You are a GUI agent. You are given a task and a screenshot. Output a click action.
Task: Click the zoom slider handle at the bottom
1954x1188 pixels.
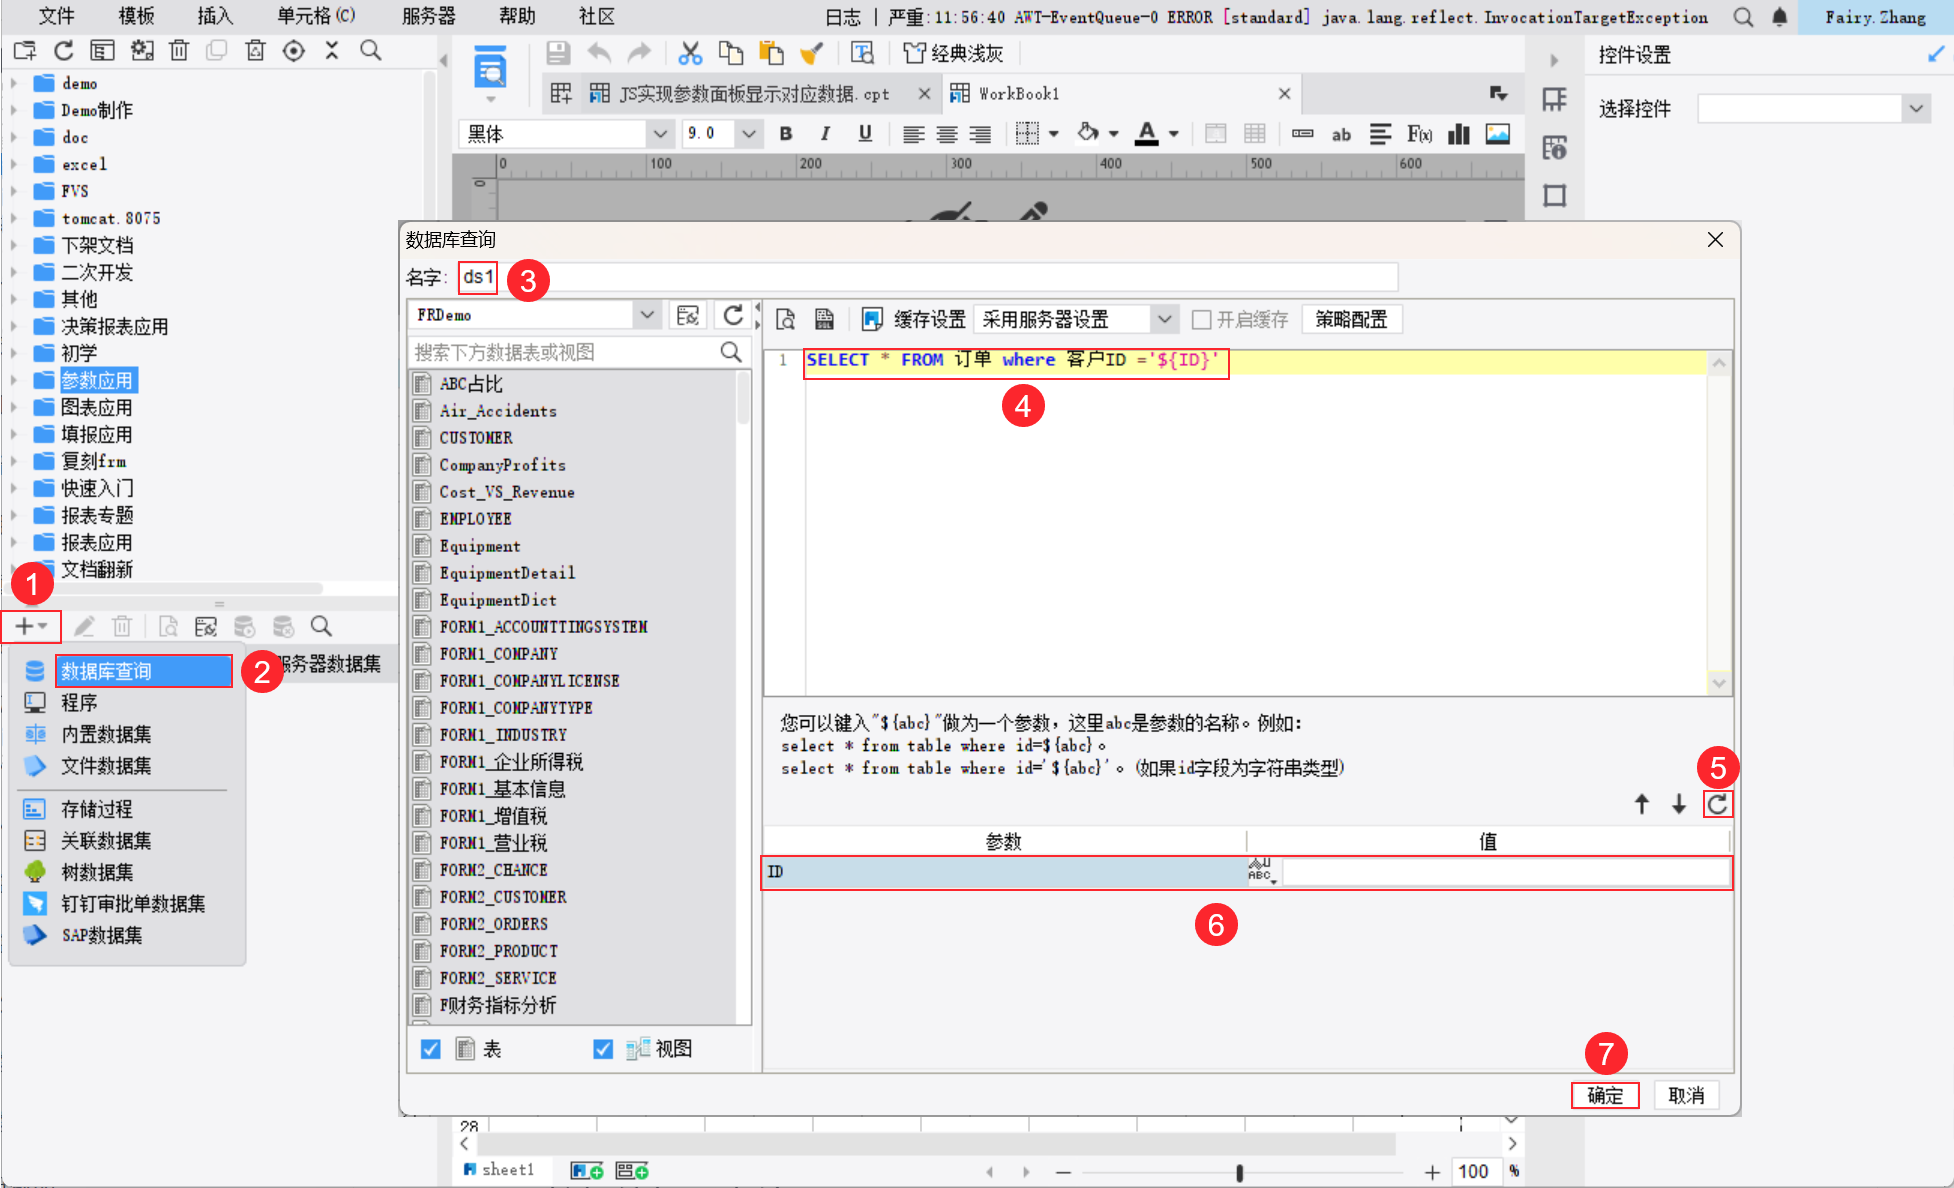[1239, 1172]
